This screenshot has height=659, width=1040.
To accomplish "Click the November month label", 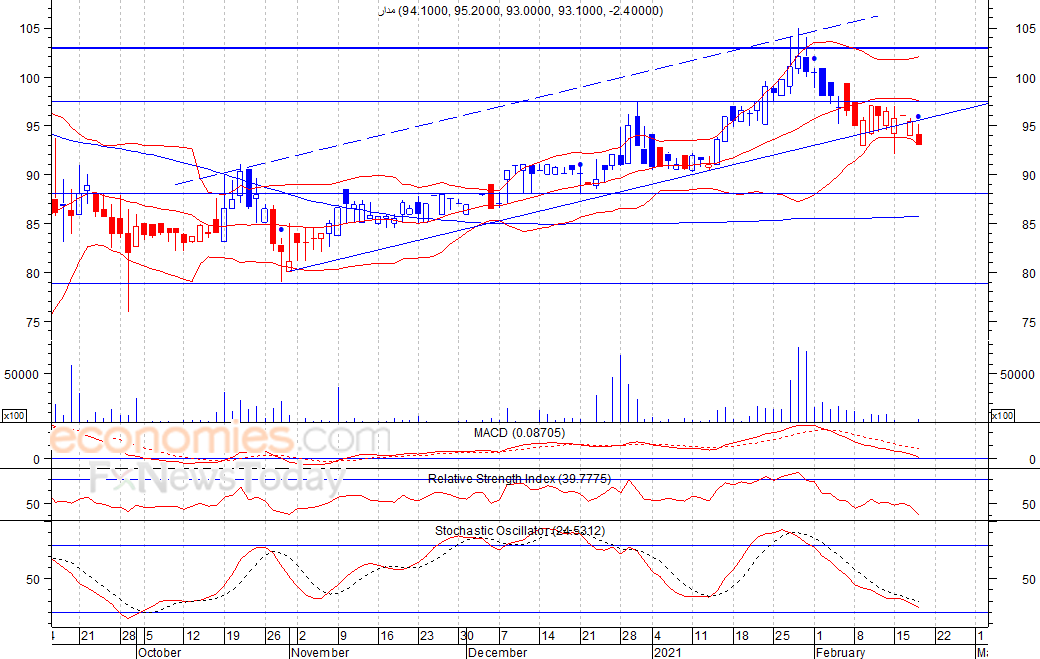I will [320, 652].
